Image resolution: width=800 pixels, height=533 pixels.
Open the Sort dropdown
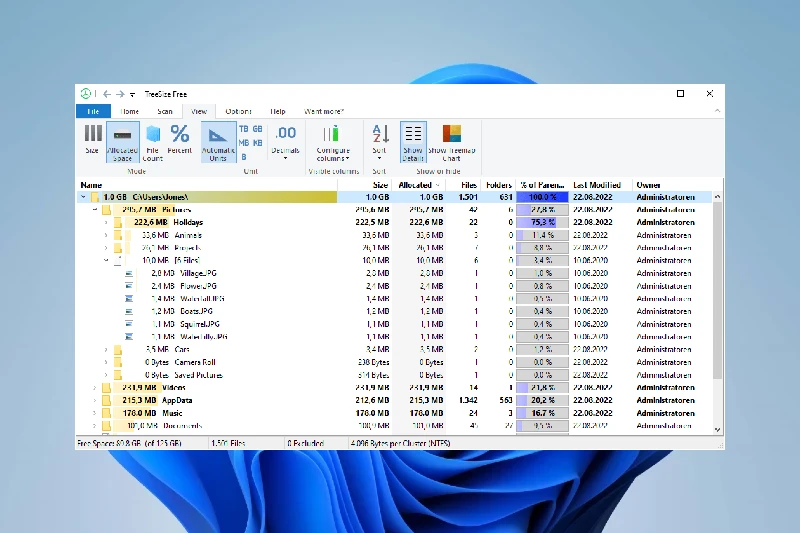click(x=380, y=142)
